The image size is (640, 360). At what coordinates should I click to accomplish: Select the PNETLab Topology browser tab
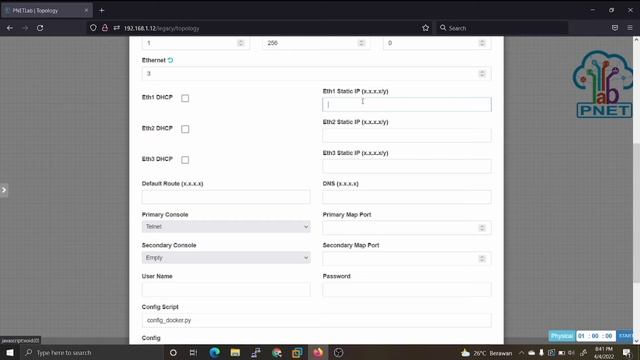click(x=46, y=11)
